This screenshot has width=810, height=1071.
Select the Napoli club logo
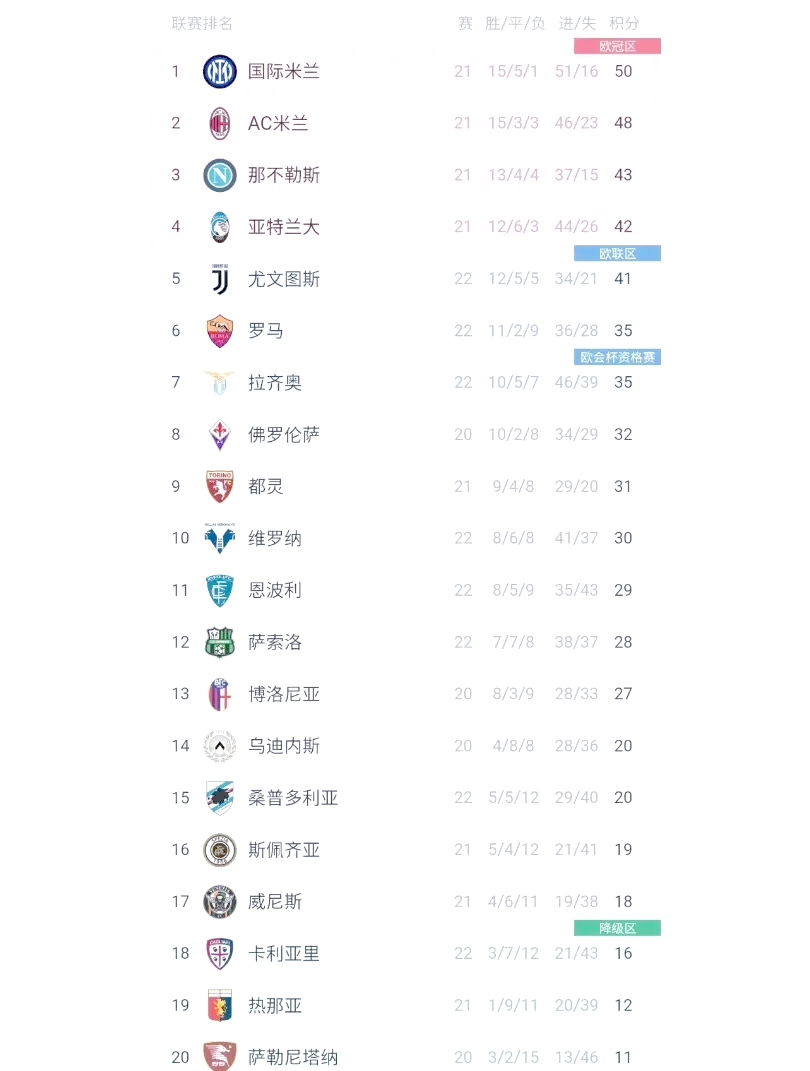220,175
